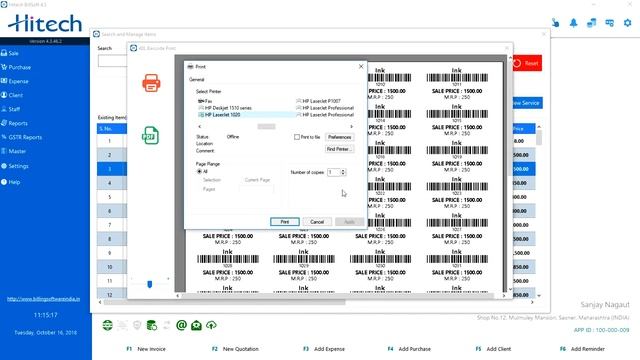Click F1 New Invoice shortcut
Viewport: 640px width, 360px height.
(x=146, y=349)
